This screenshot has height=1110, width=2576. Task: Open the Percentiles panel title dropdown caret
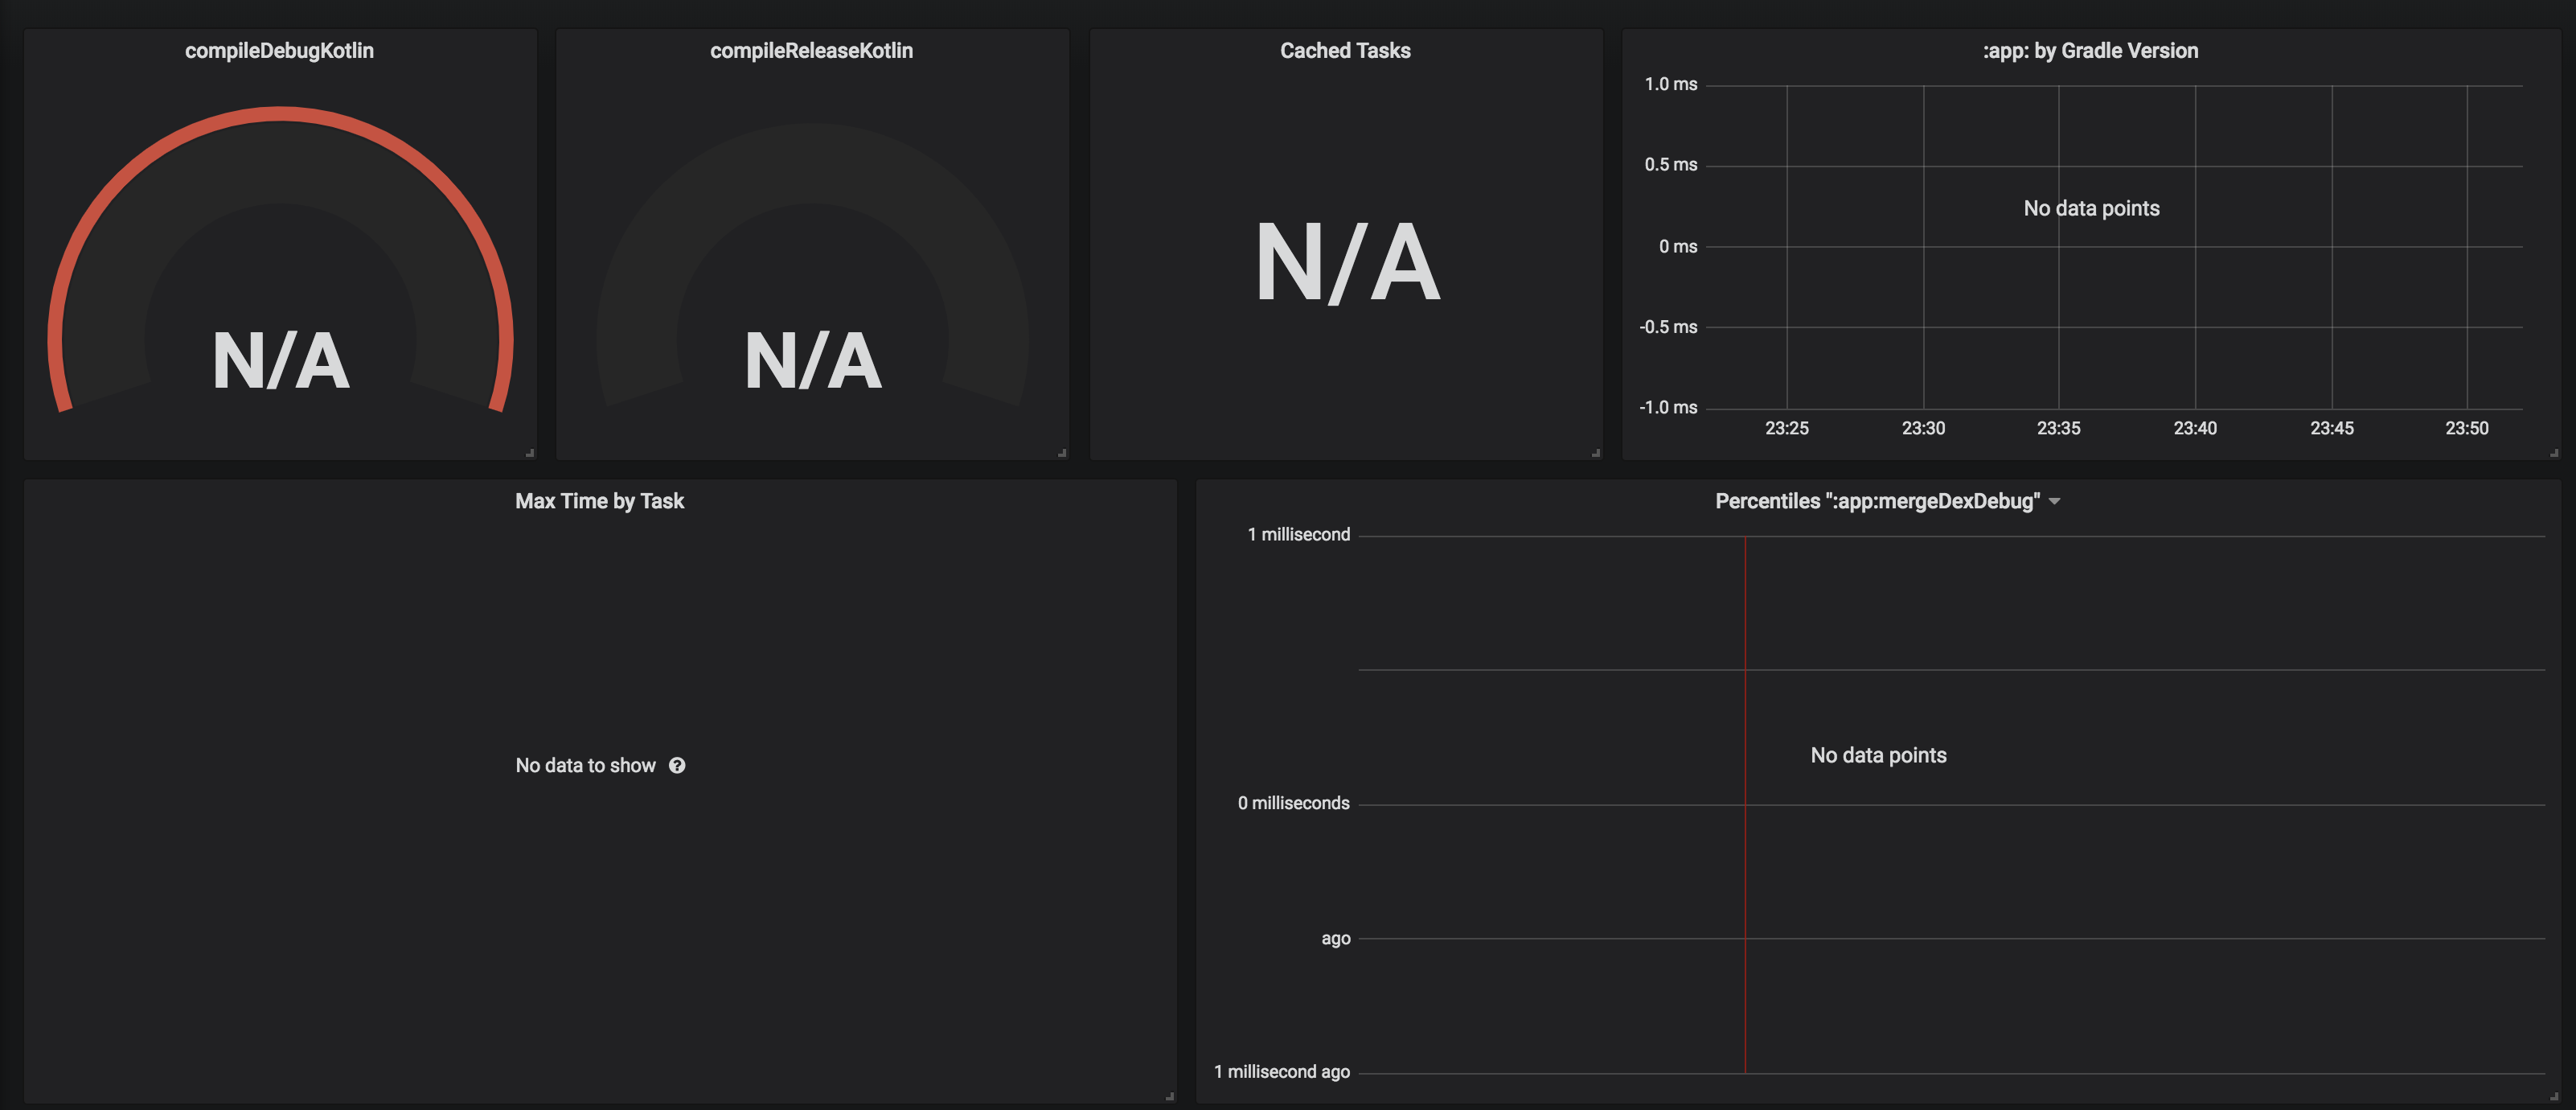tap(2054, 501)
